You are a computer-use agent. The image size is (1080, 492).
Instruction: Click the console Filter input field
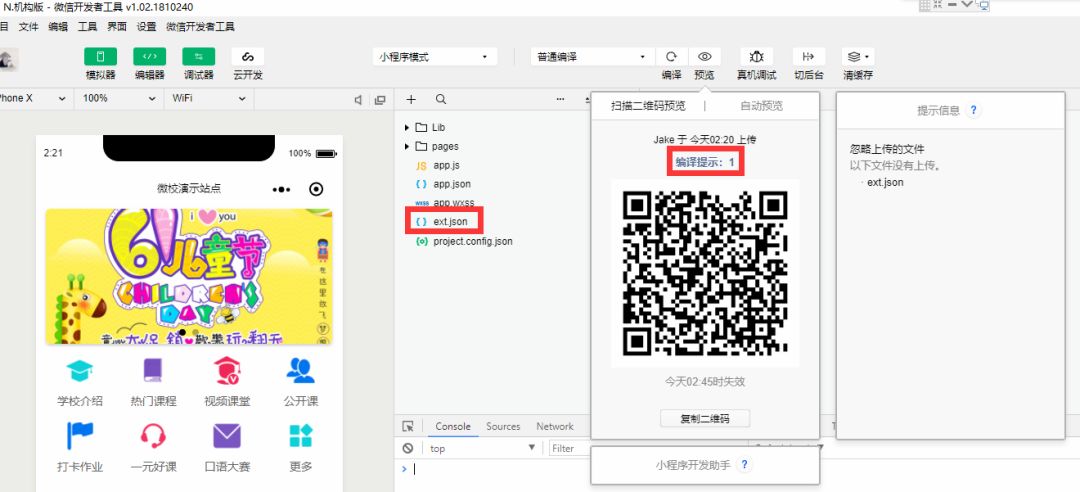coord(570,449)
